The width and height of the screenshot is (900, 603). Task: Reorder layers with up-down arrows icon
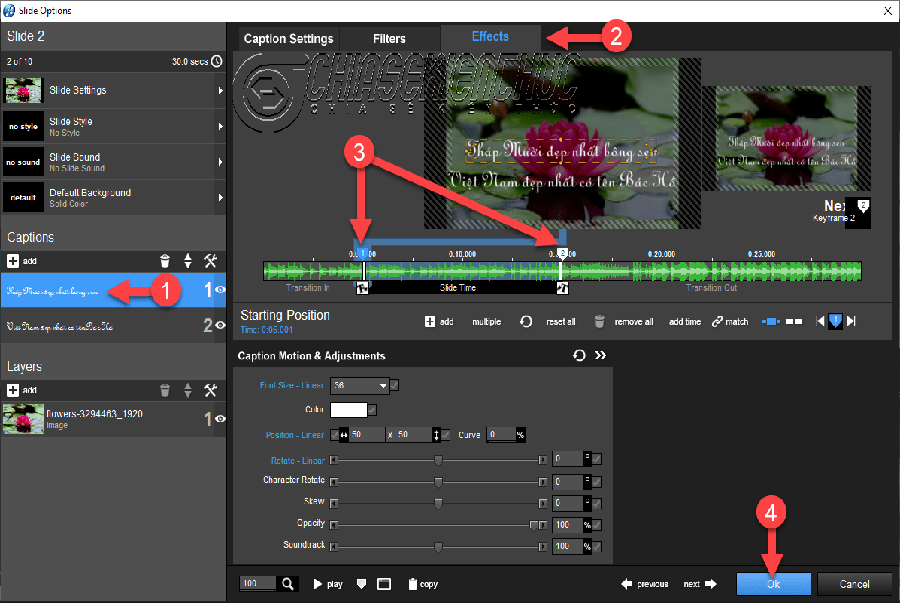coord(188,391)
